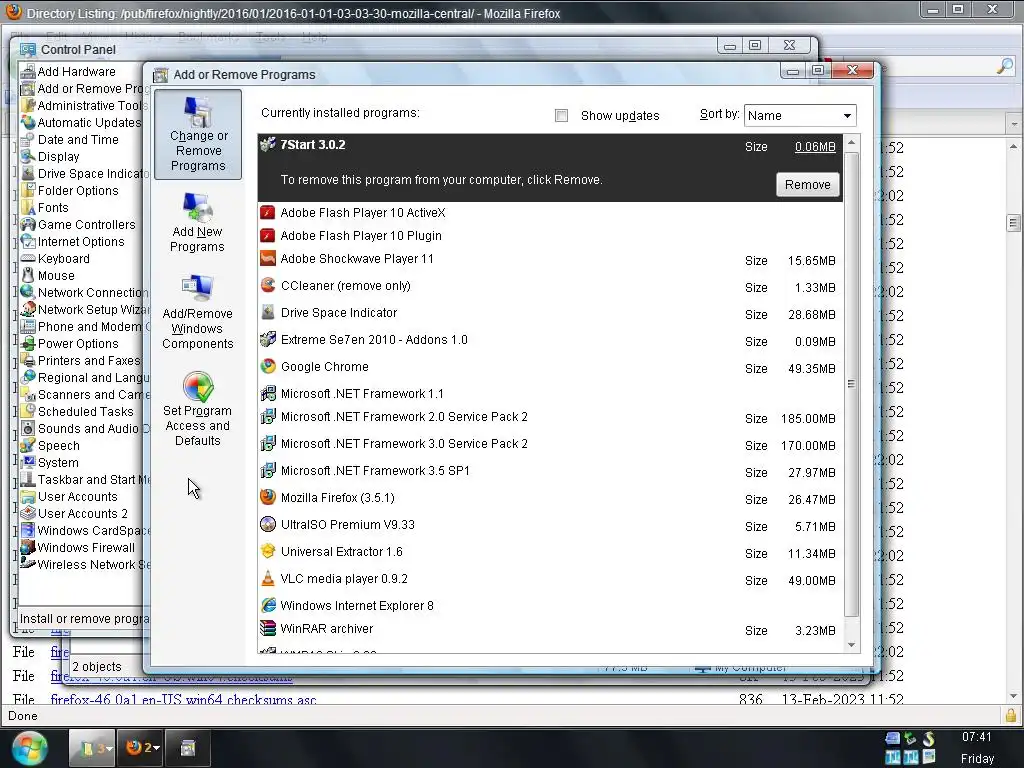The height and width of the screenshot is (768, 1024).
Task: Click program list scrollbar up arrow
Action: pyautogui.click(x=852, y=142)
